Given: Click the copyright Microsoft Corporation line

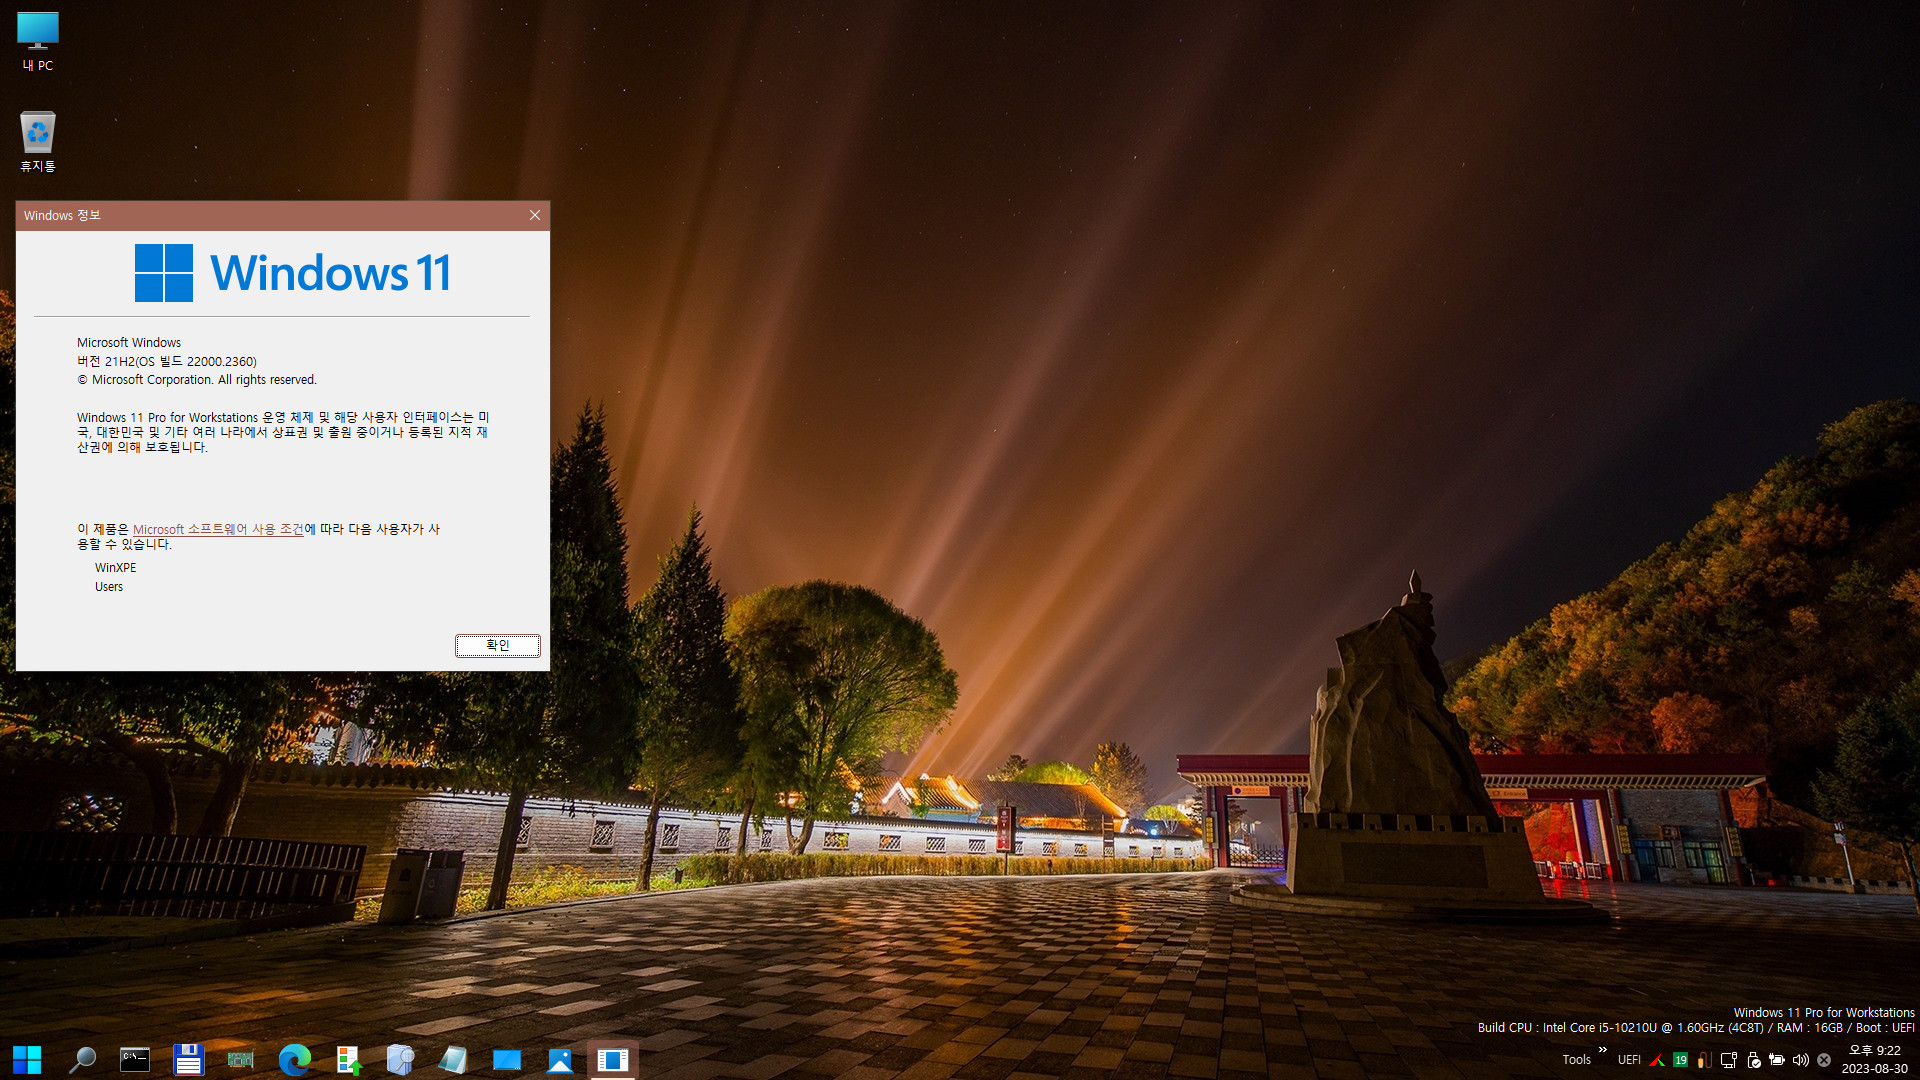Looking at the screenshot, I should click(x=197, y=380).
